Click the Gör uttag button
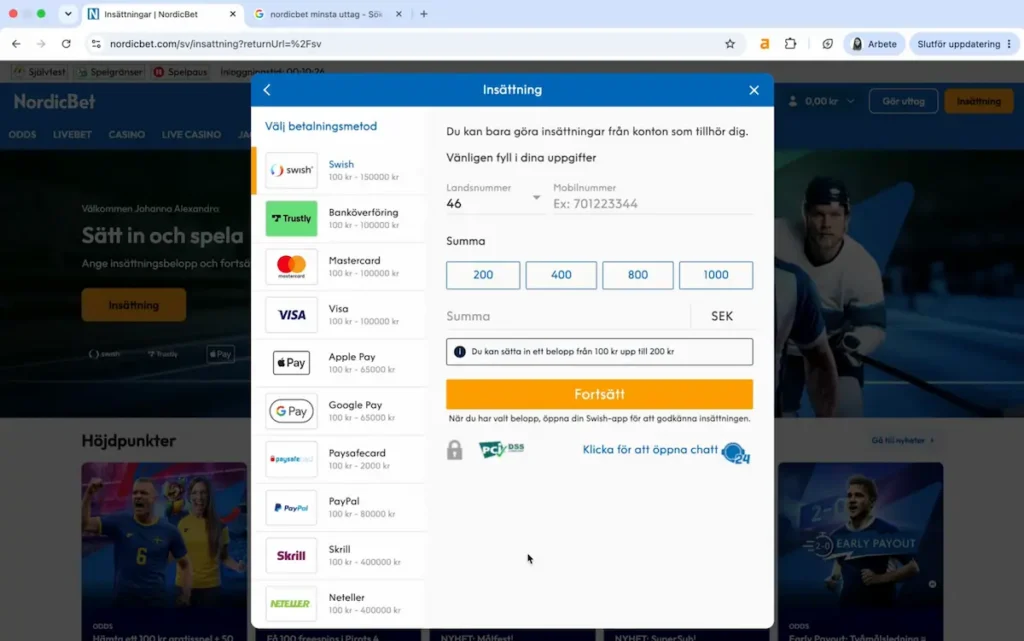1024x641 pixels. (x=903, y=101)
